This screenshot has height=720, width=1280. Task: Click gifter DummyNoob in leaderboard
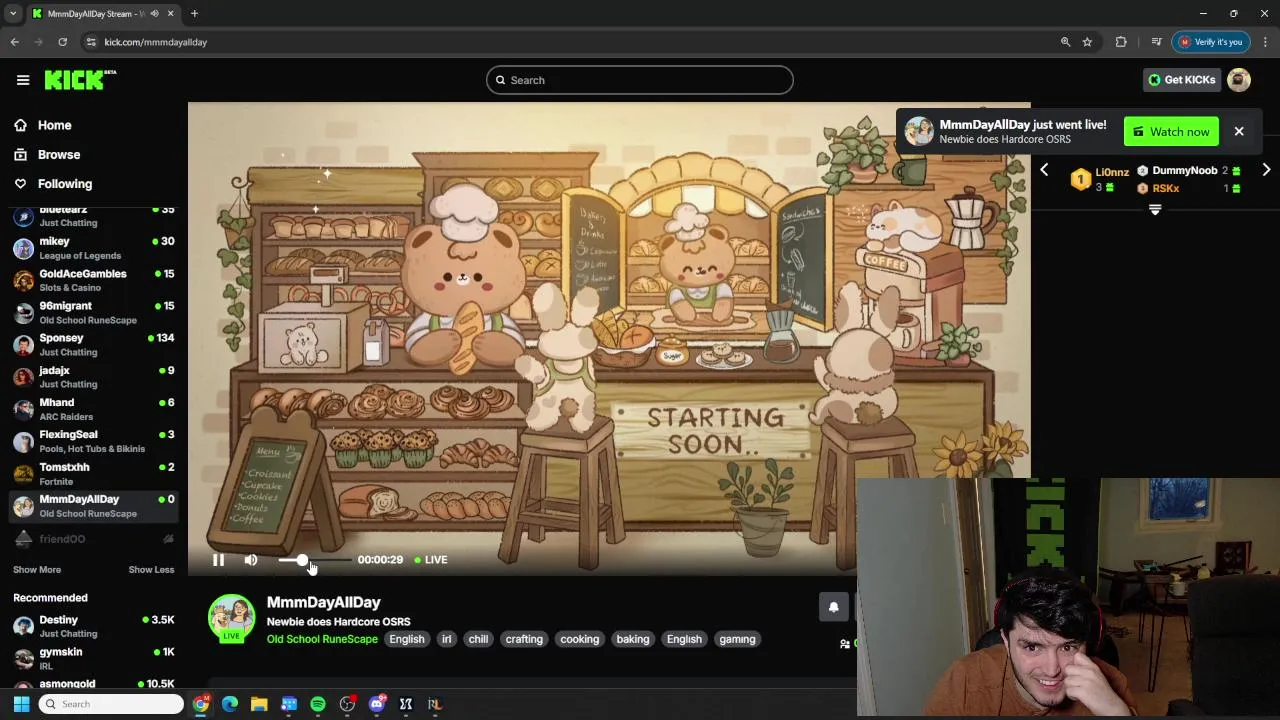pyautogui.click(x=1184, y=171)
